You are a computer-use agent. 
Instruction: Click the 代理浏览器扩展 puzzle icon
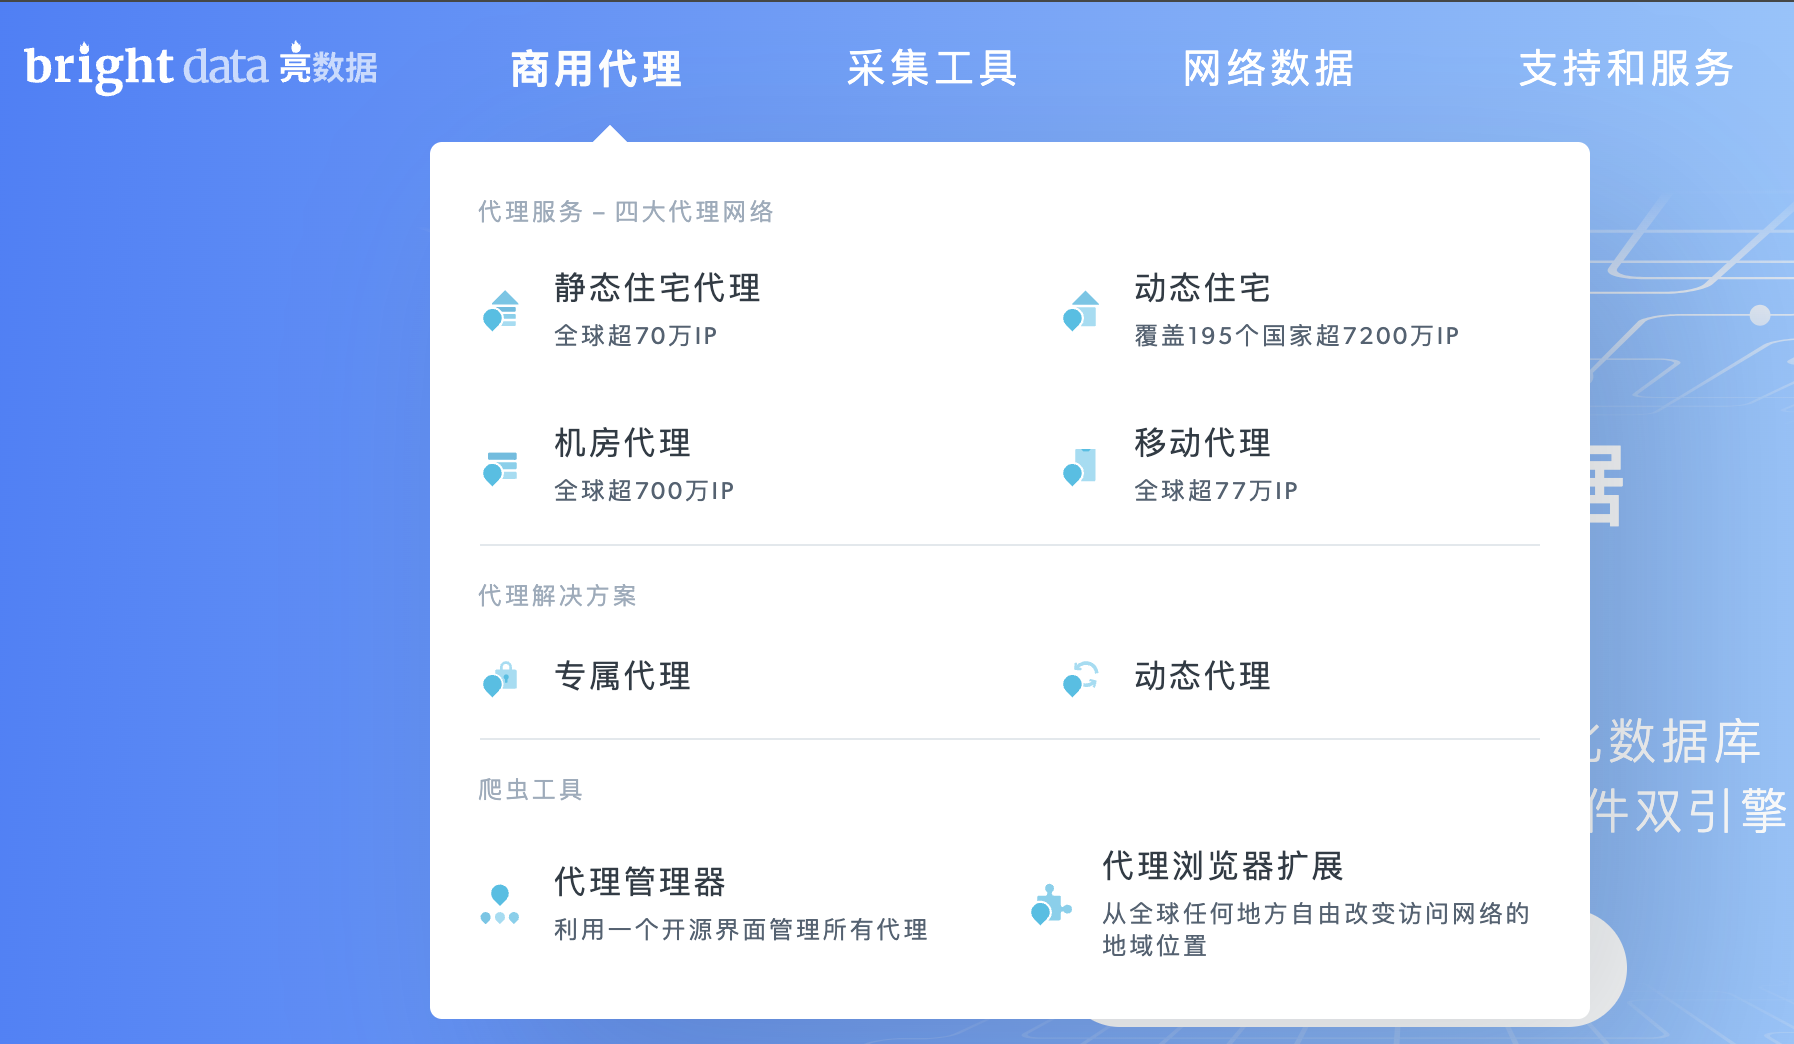(1050, 904)
